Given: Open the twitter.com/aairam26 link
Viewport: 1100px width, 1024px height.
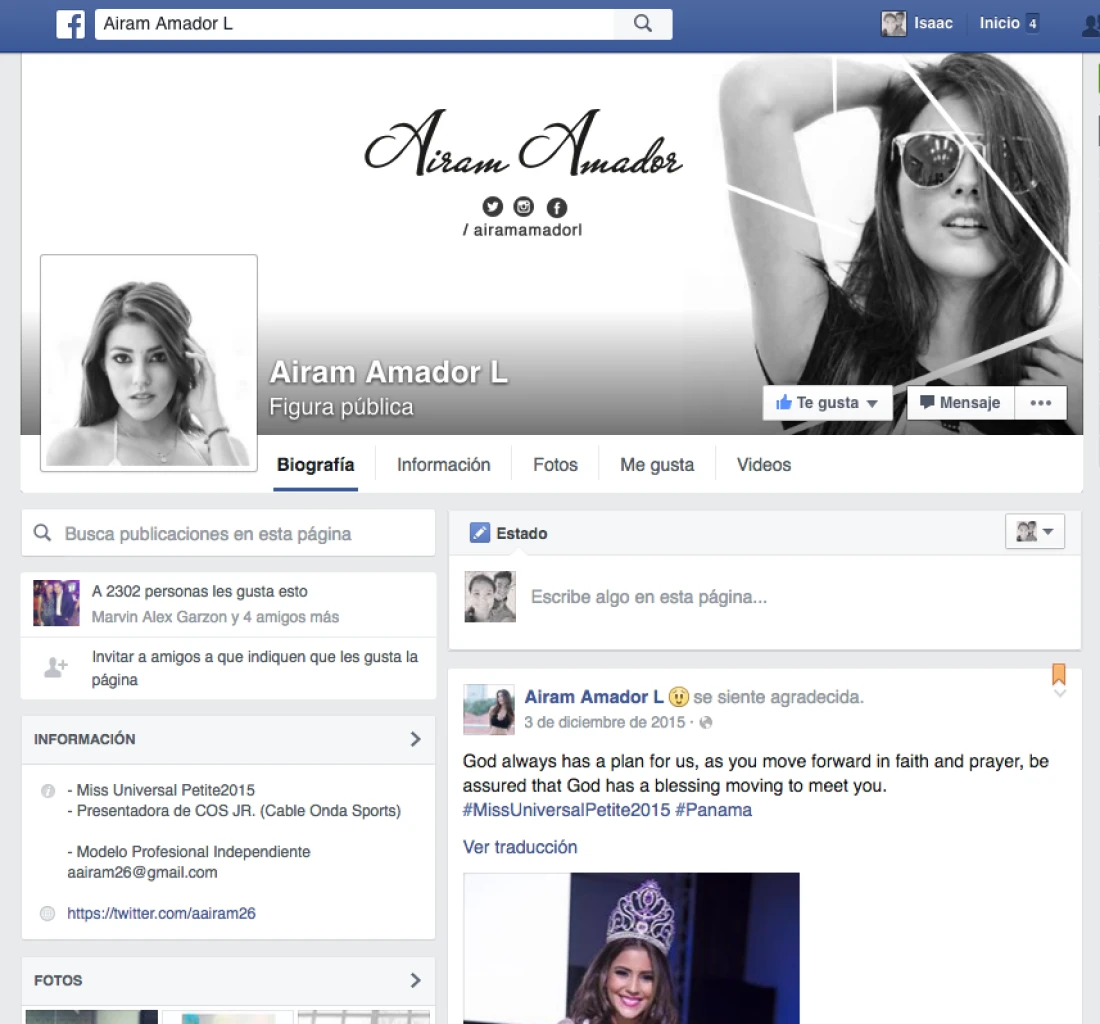Looking at the screenshot, I should (x=161, y=913).
